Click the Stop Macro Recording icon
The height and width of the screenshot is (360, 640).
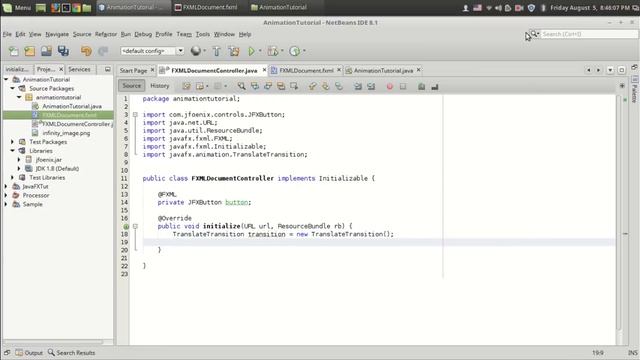tap(403, 87)
